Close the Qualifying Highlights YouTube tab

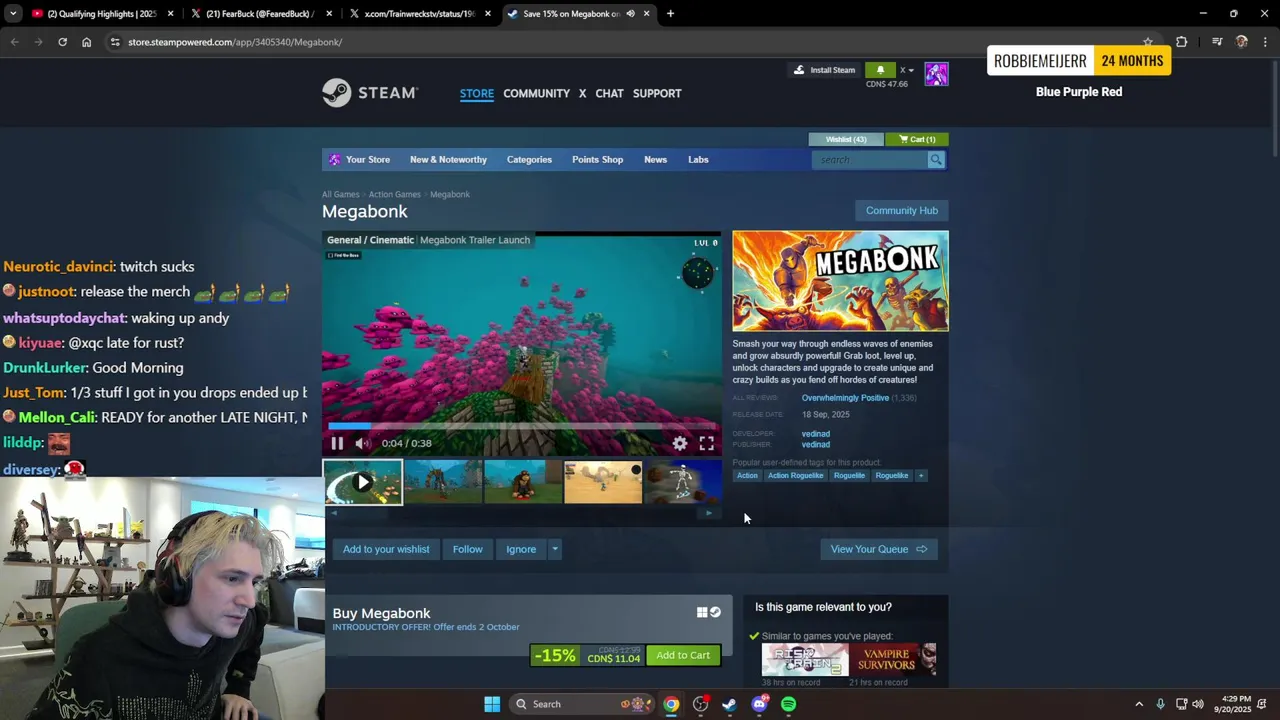pyautogui.click(x=171, y=14)
